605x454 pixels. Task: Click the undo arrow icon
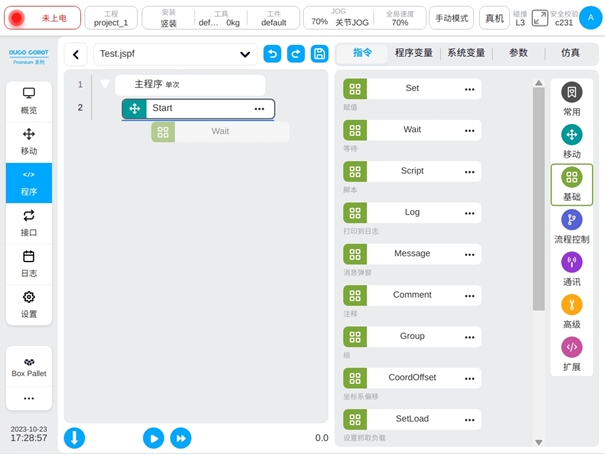(x=272, y=54)
